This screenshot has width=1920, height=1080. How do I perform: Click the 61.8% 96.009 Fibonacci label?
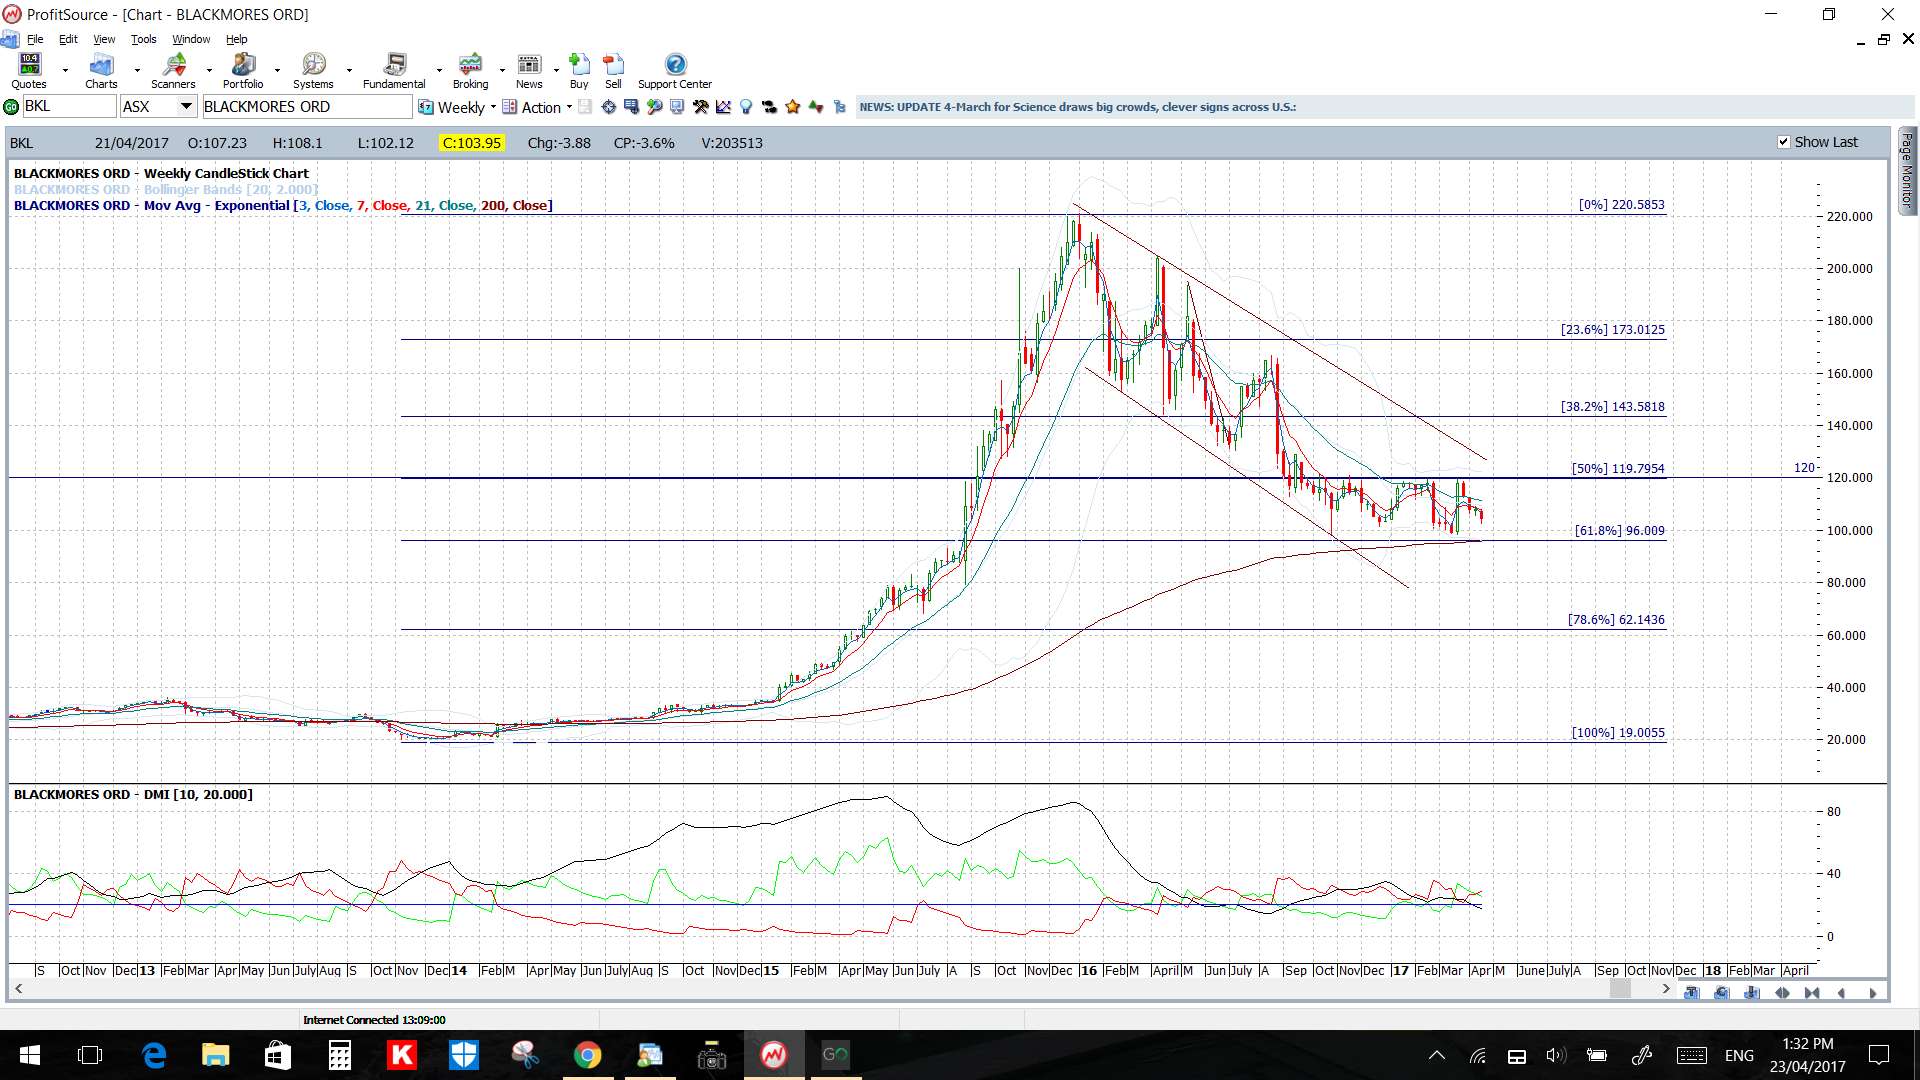[x=1619, y=531]
